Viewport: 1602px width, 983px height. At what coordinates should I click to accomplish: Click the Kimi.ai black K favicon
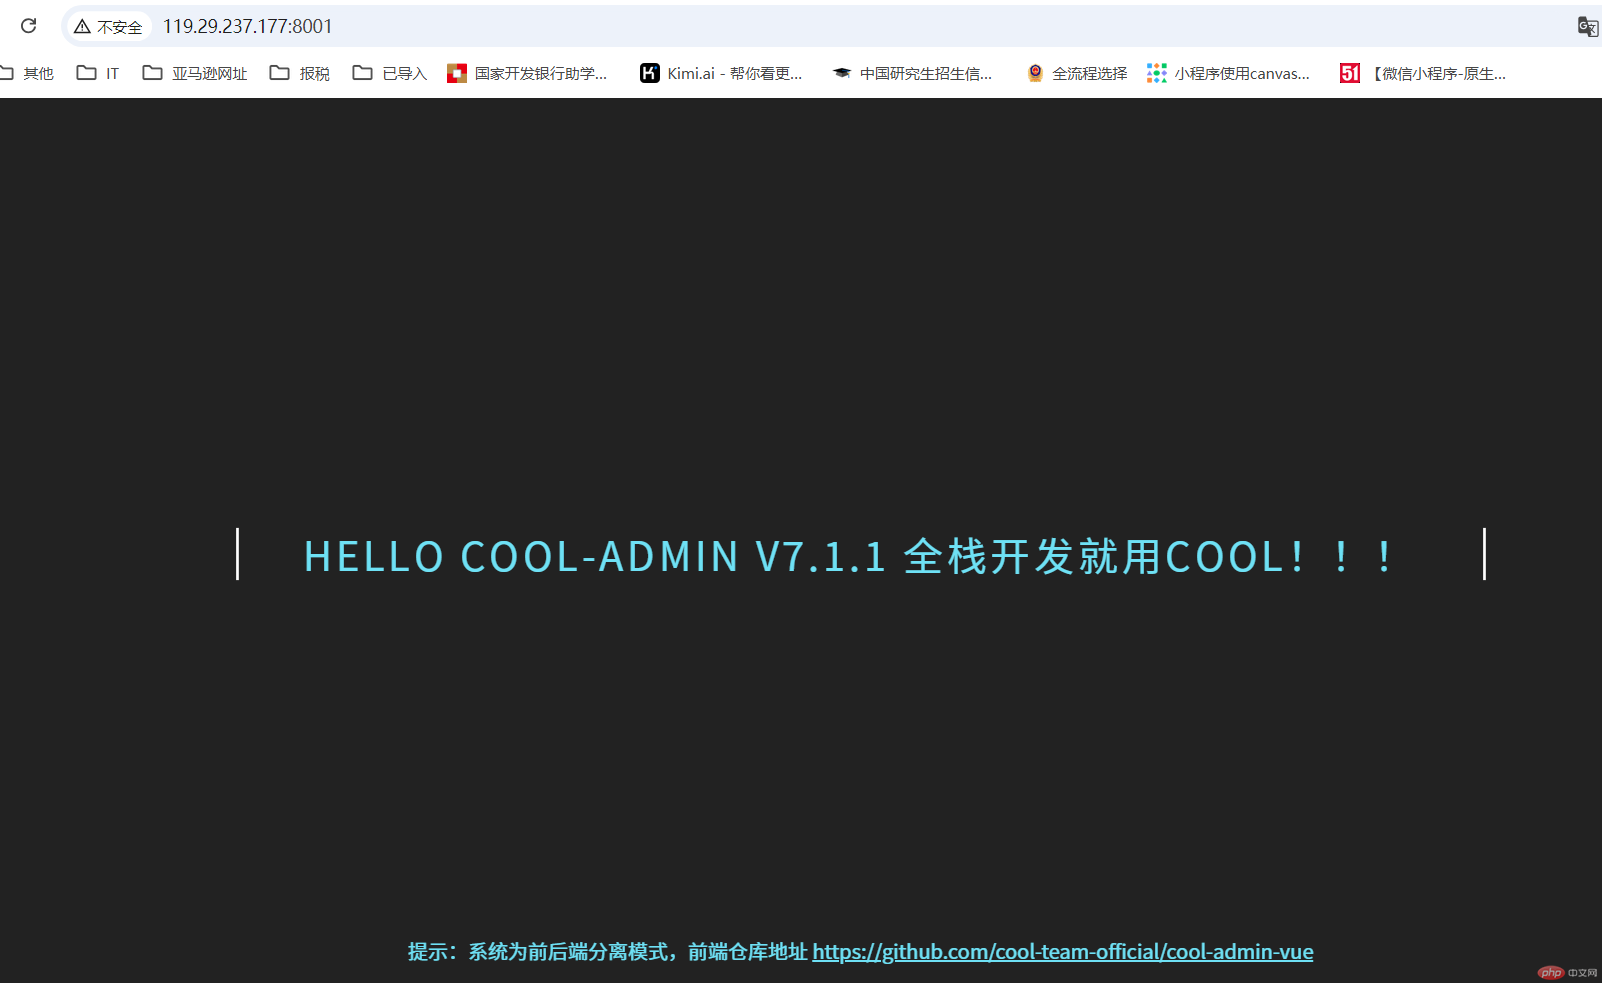[650, 73]
